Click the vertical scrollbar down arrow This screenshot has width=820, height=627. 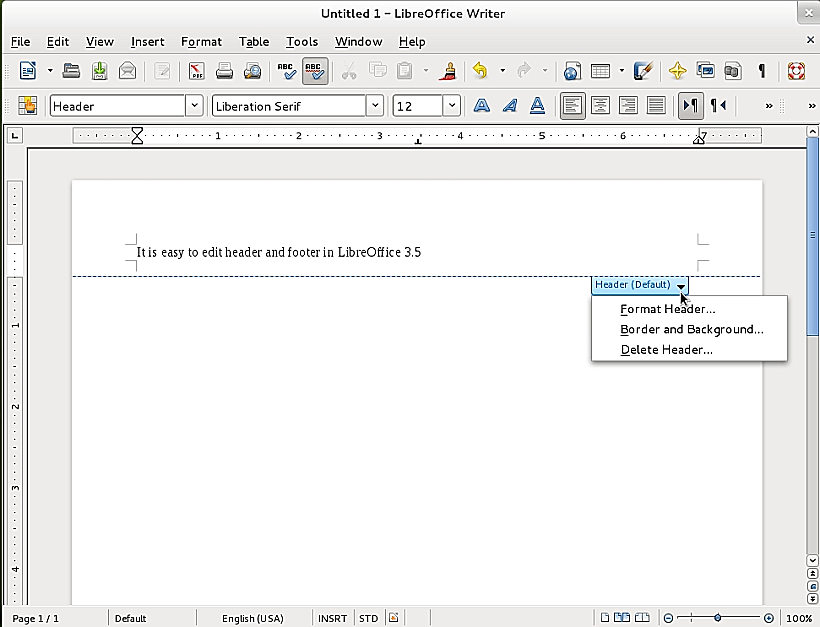[812, 560]
